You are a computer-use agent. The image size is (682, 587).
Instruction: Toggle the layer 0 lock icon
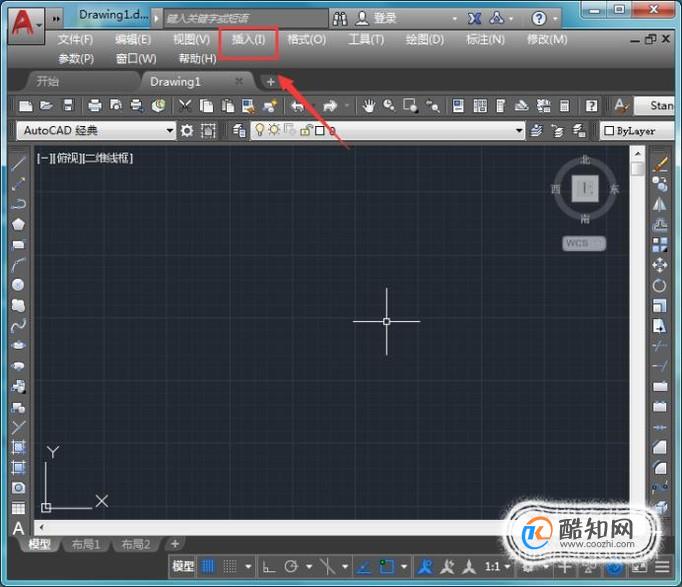click(306, 130)
